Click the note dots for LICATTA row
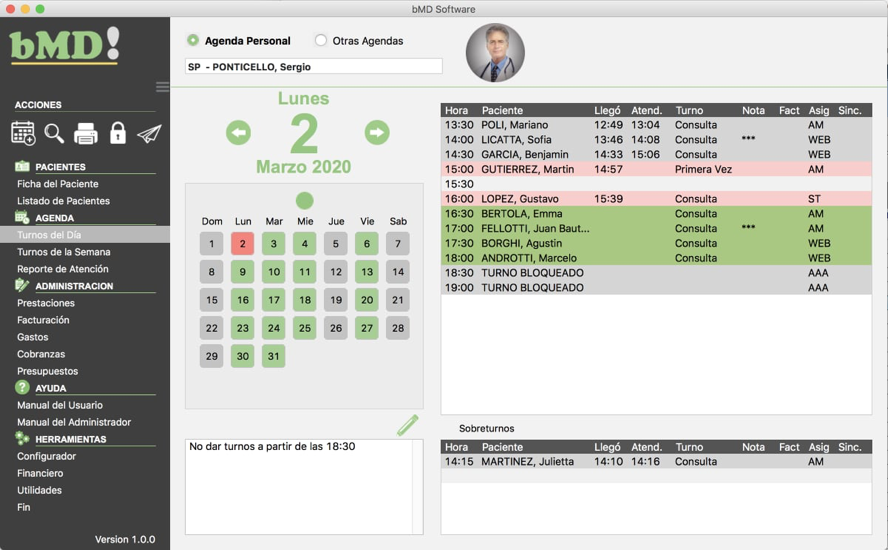 (748, 138)
